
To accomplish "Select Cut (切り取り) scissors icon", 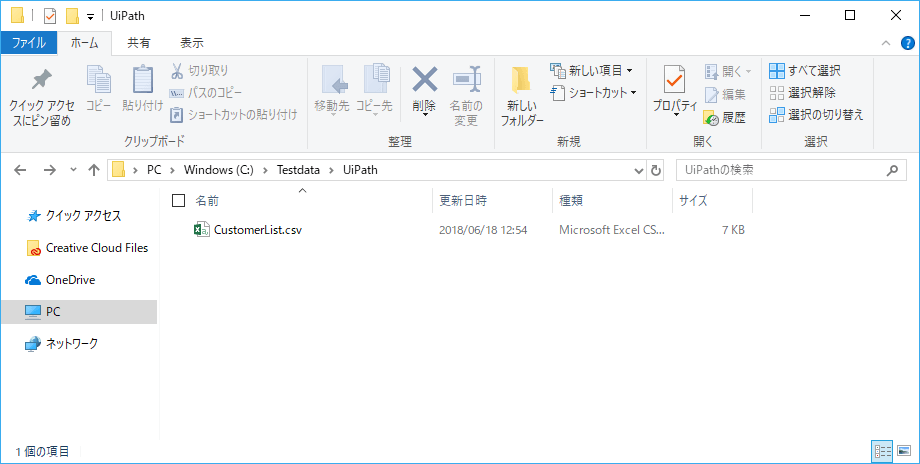I will click(x=177, y=71).
